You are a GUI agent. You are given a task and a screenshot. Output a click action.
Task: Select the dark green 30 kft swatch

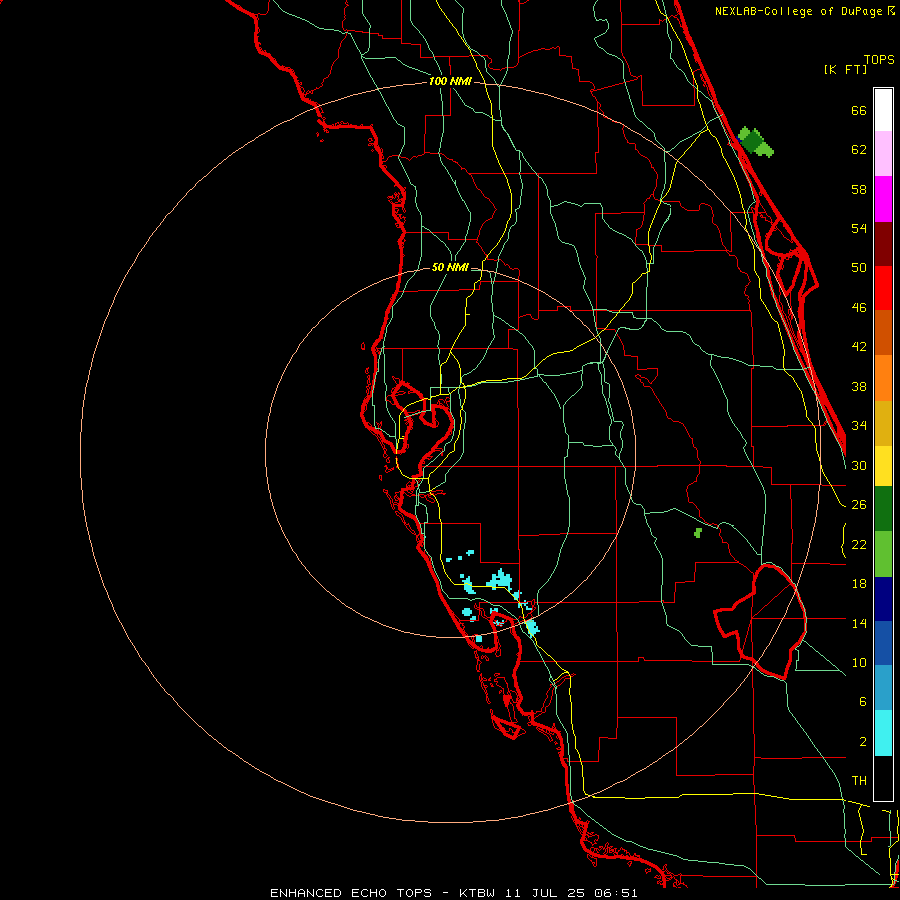[x=883, y=509]
